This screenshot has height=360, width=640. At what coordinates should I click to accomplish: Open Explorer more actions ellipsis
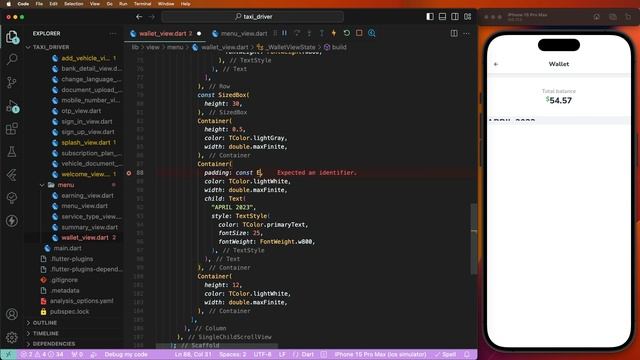tap(113, 33)
